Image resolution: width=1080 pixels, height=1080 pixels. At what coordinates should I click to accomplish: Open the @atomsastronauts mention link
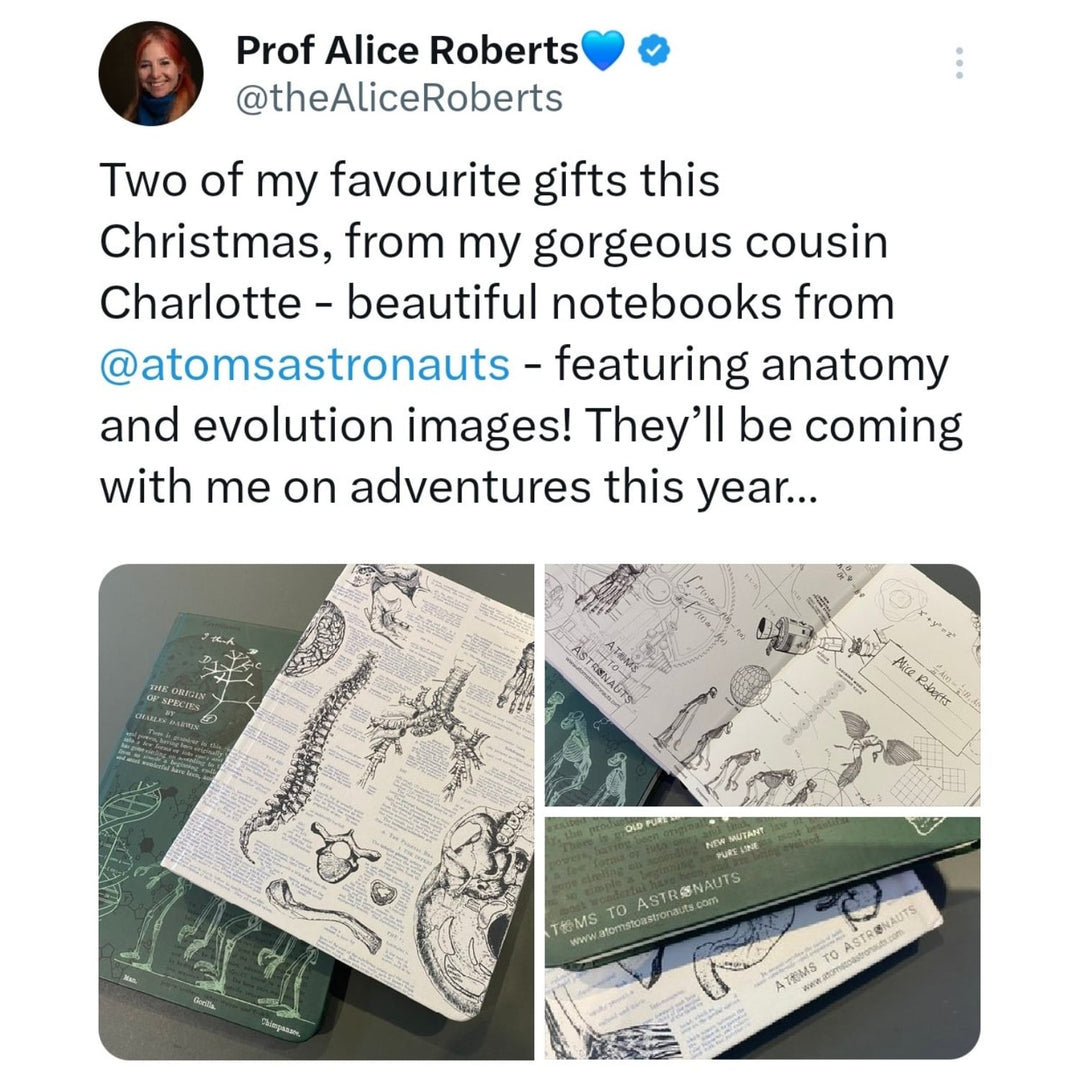pos(305,364)
